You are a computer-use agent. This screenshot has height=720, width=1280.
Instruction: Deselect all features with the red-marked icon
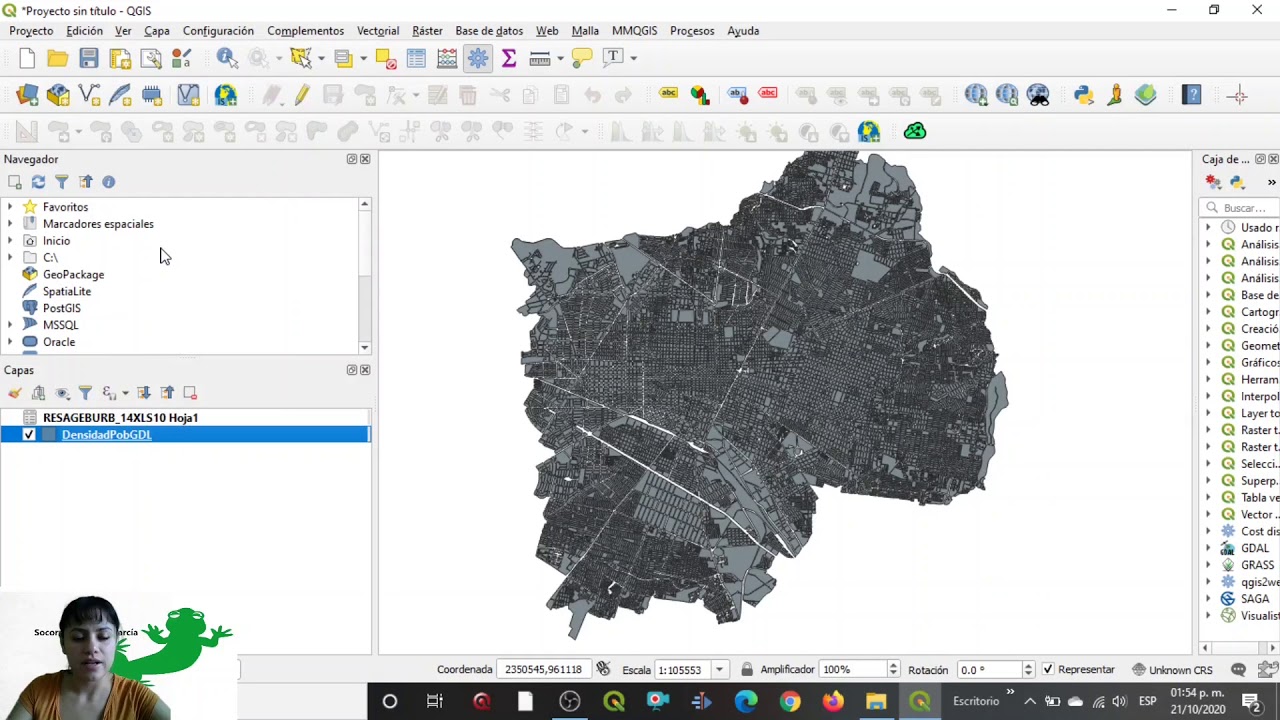(385, 58)
